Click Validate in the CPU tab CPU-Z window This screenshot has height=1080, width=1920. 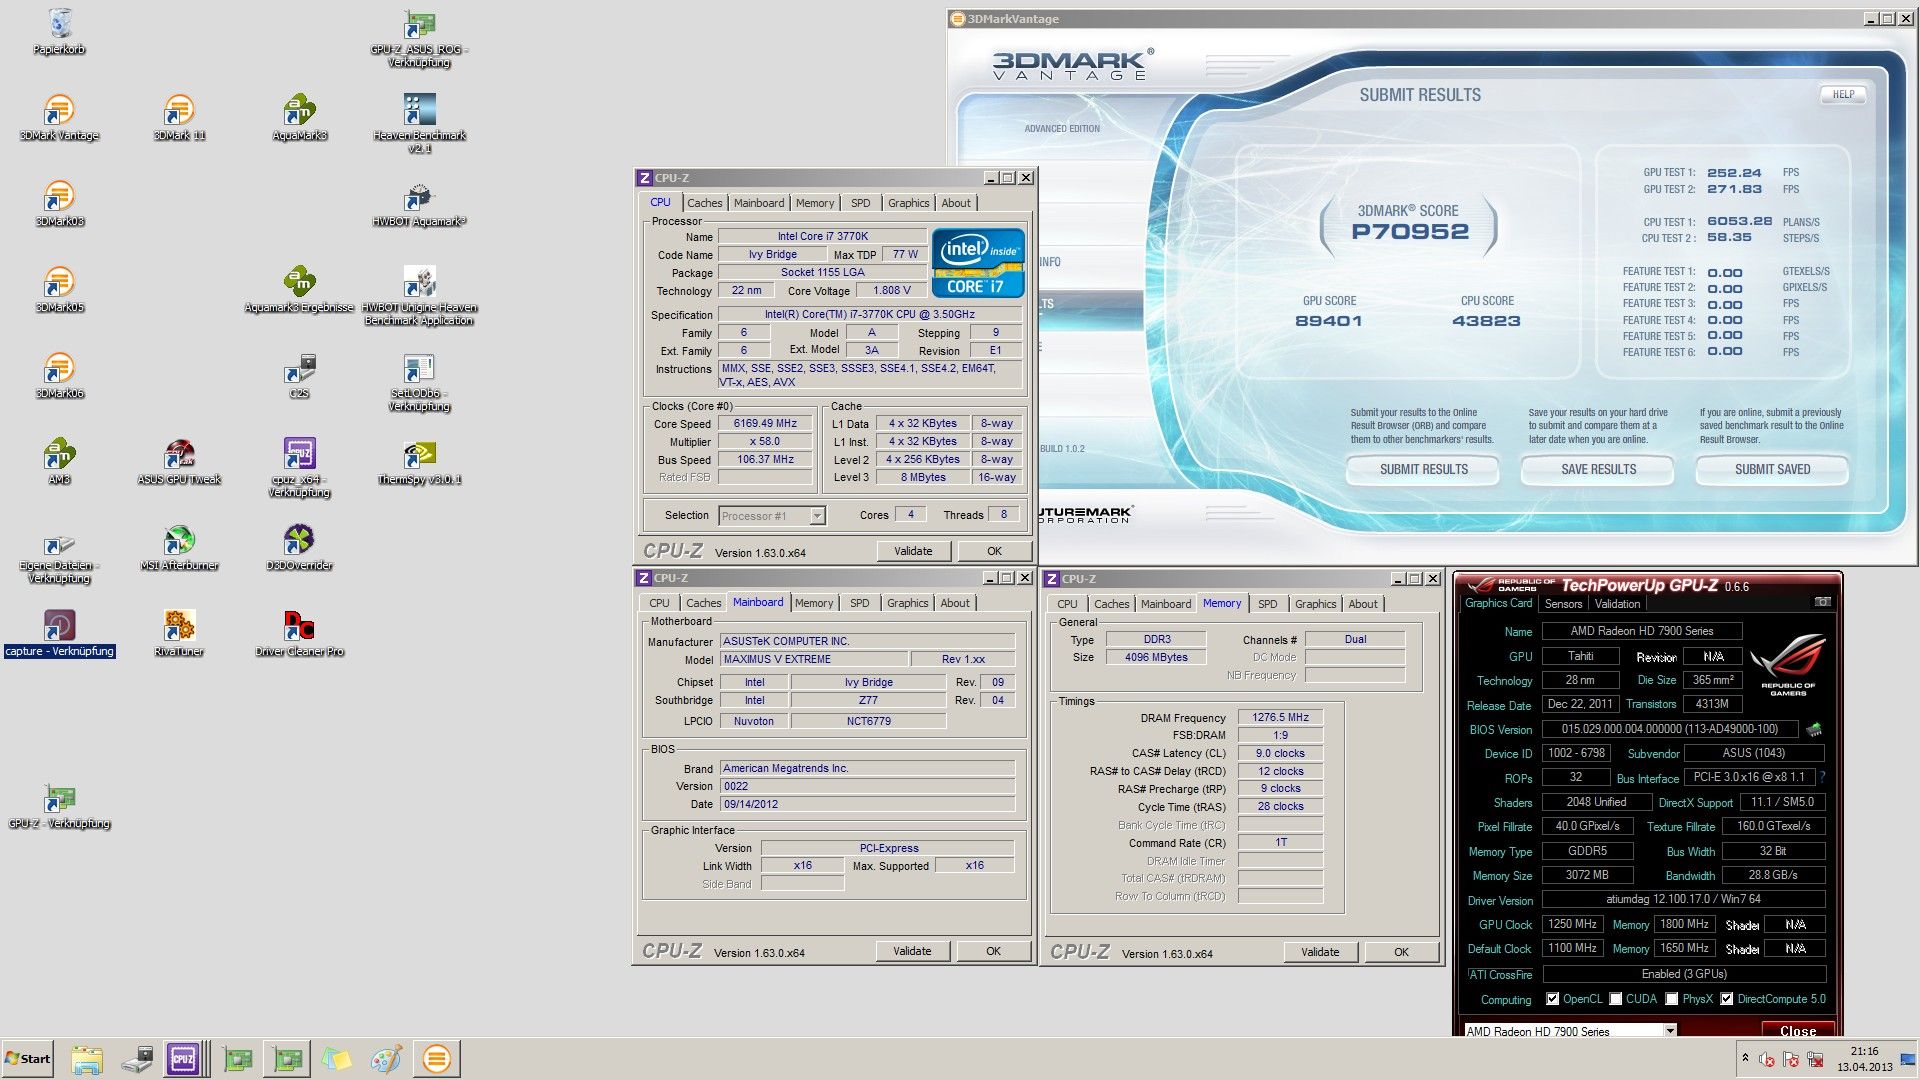click(913, 551)
